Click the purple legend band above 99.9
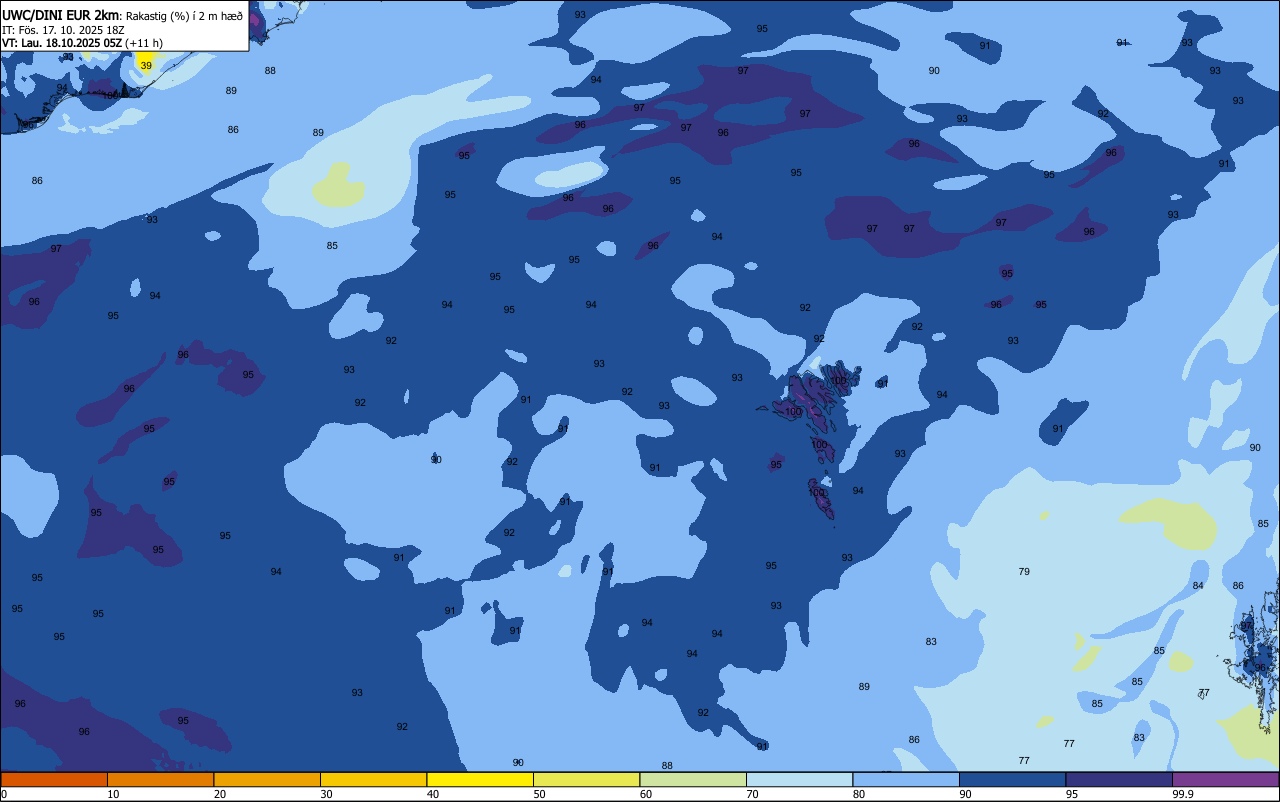 click(x=1225, y=779)
